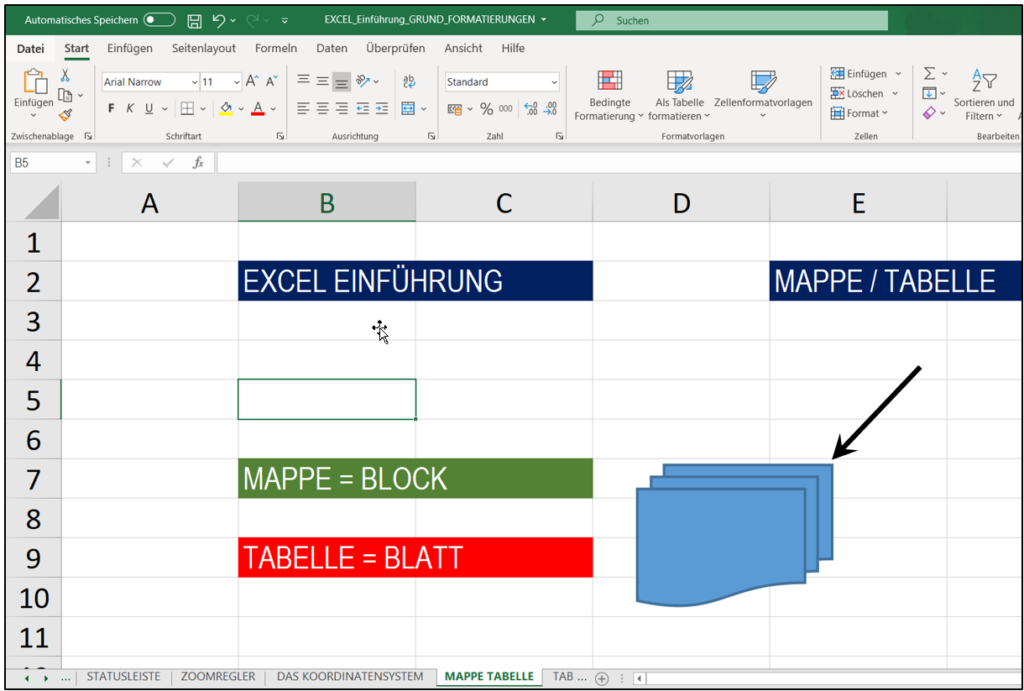
Task: Switch to the Einfügen ribbon tab
Action: coord(130,48)
